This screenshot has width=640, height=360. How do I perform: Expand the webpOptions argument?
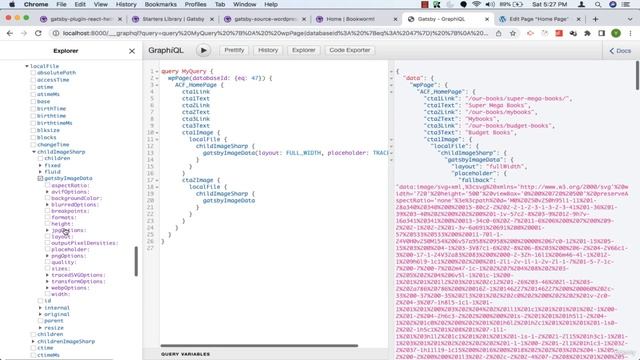point(47,288)
